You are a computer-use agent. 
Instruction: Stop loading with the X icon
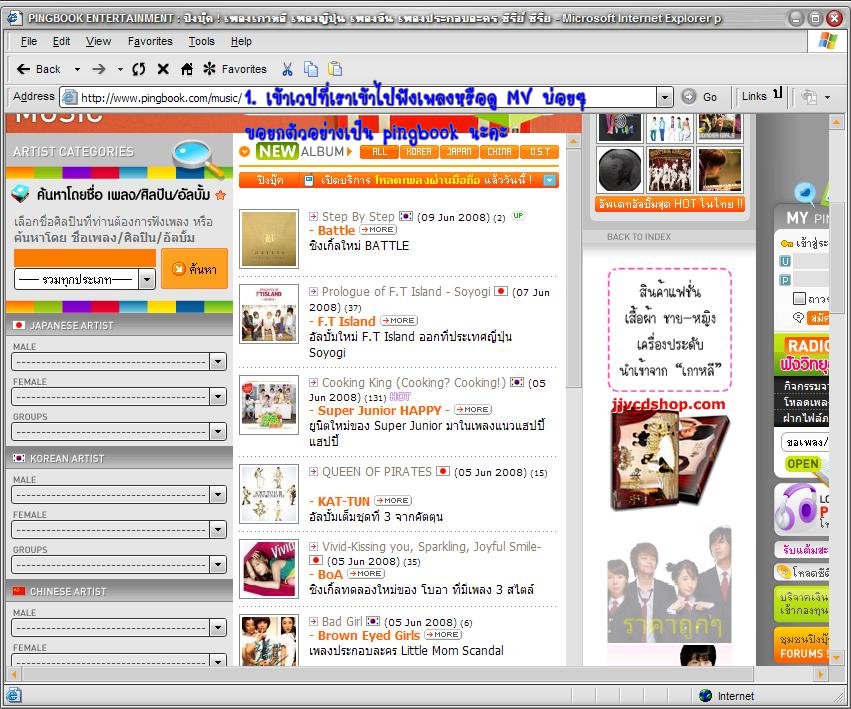pyautogui.click(x=163, y=69)
